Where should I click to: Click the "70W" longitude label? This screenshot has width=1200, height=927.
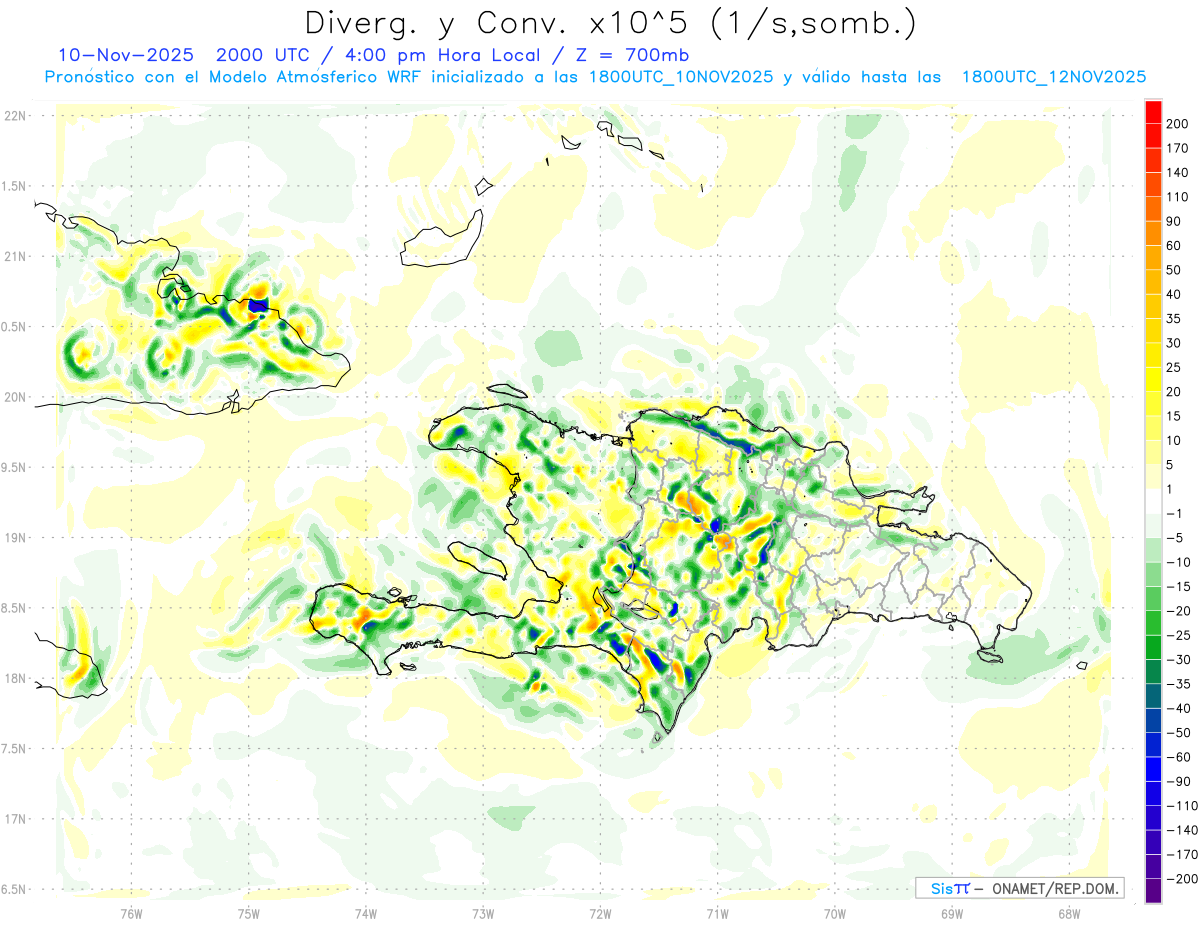[835, 912]
